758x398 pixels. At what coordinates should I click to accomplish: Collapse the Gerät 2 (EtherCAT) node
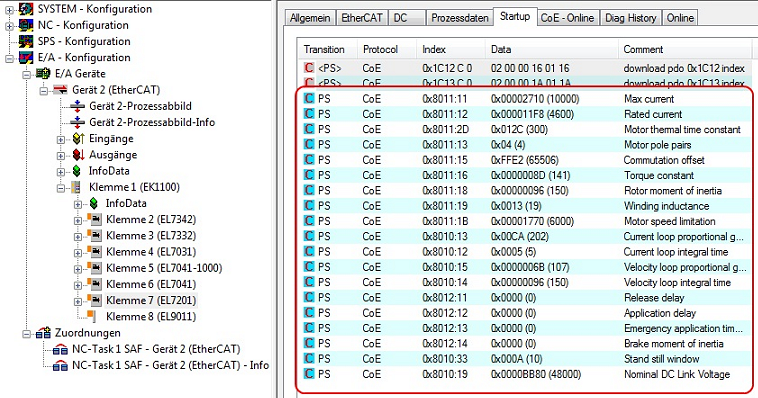coord(44,90)
